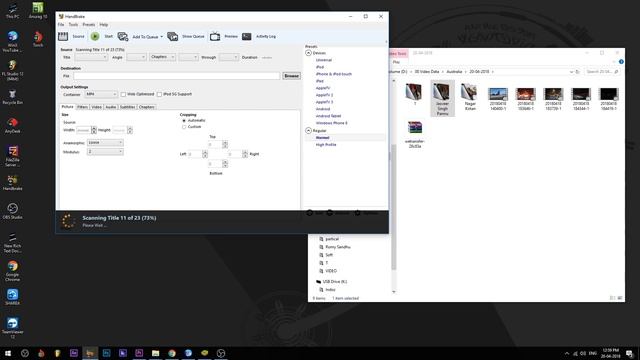Open FileZilla Server desktop icon
Screen dimensions: 640x360
click(13, 156)
